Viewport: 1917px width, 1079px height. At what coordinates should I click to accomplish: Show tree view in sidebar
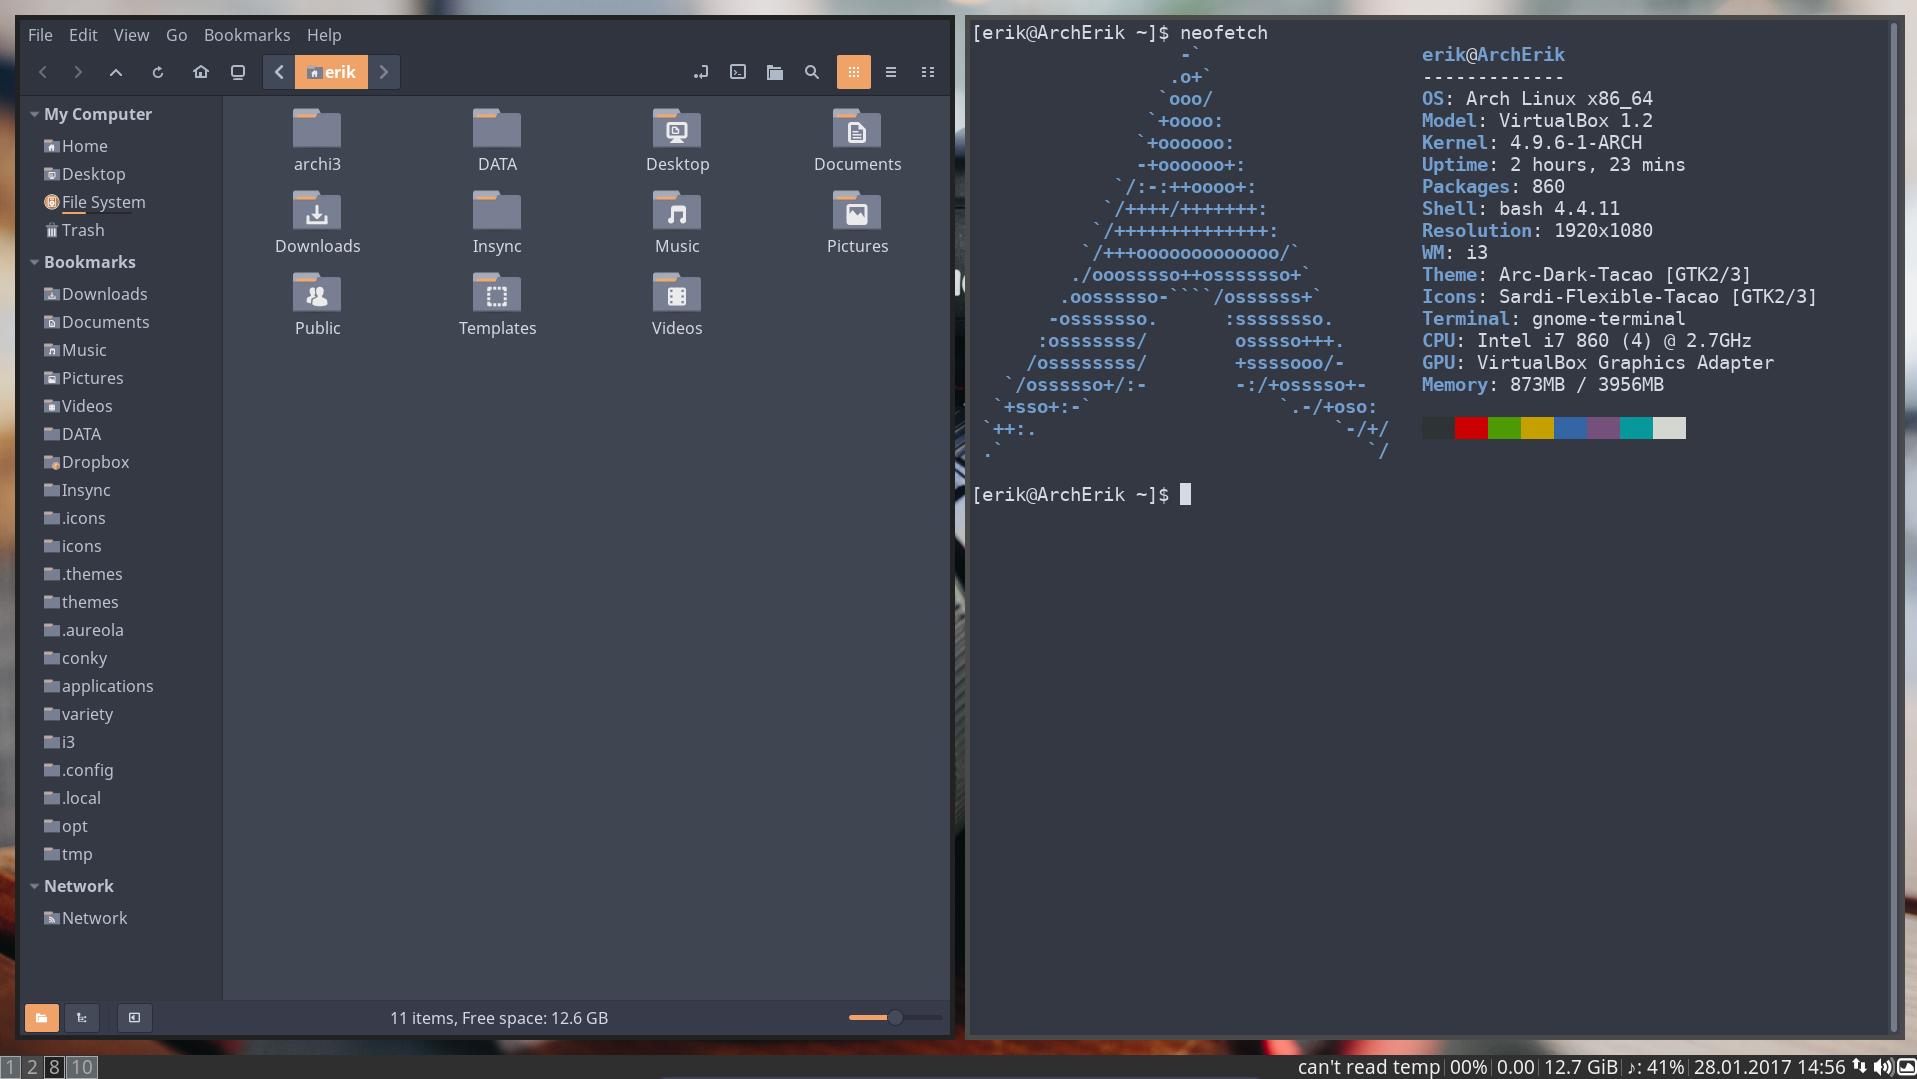coord(82,1018)
